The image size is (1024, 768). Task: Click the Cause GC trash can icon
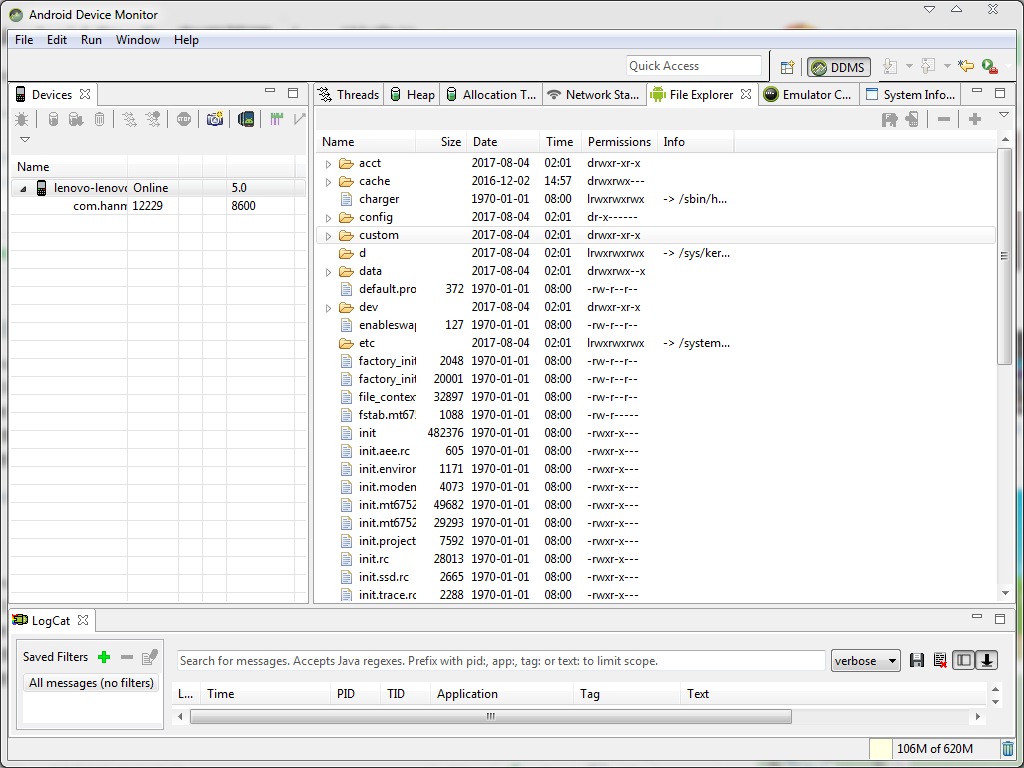pos(99,120)
